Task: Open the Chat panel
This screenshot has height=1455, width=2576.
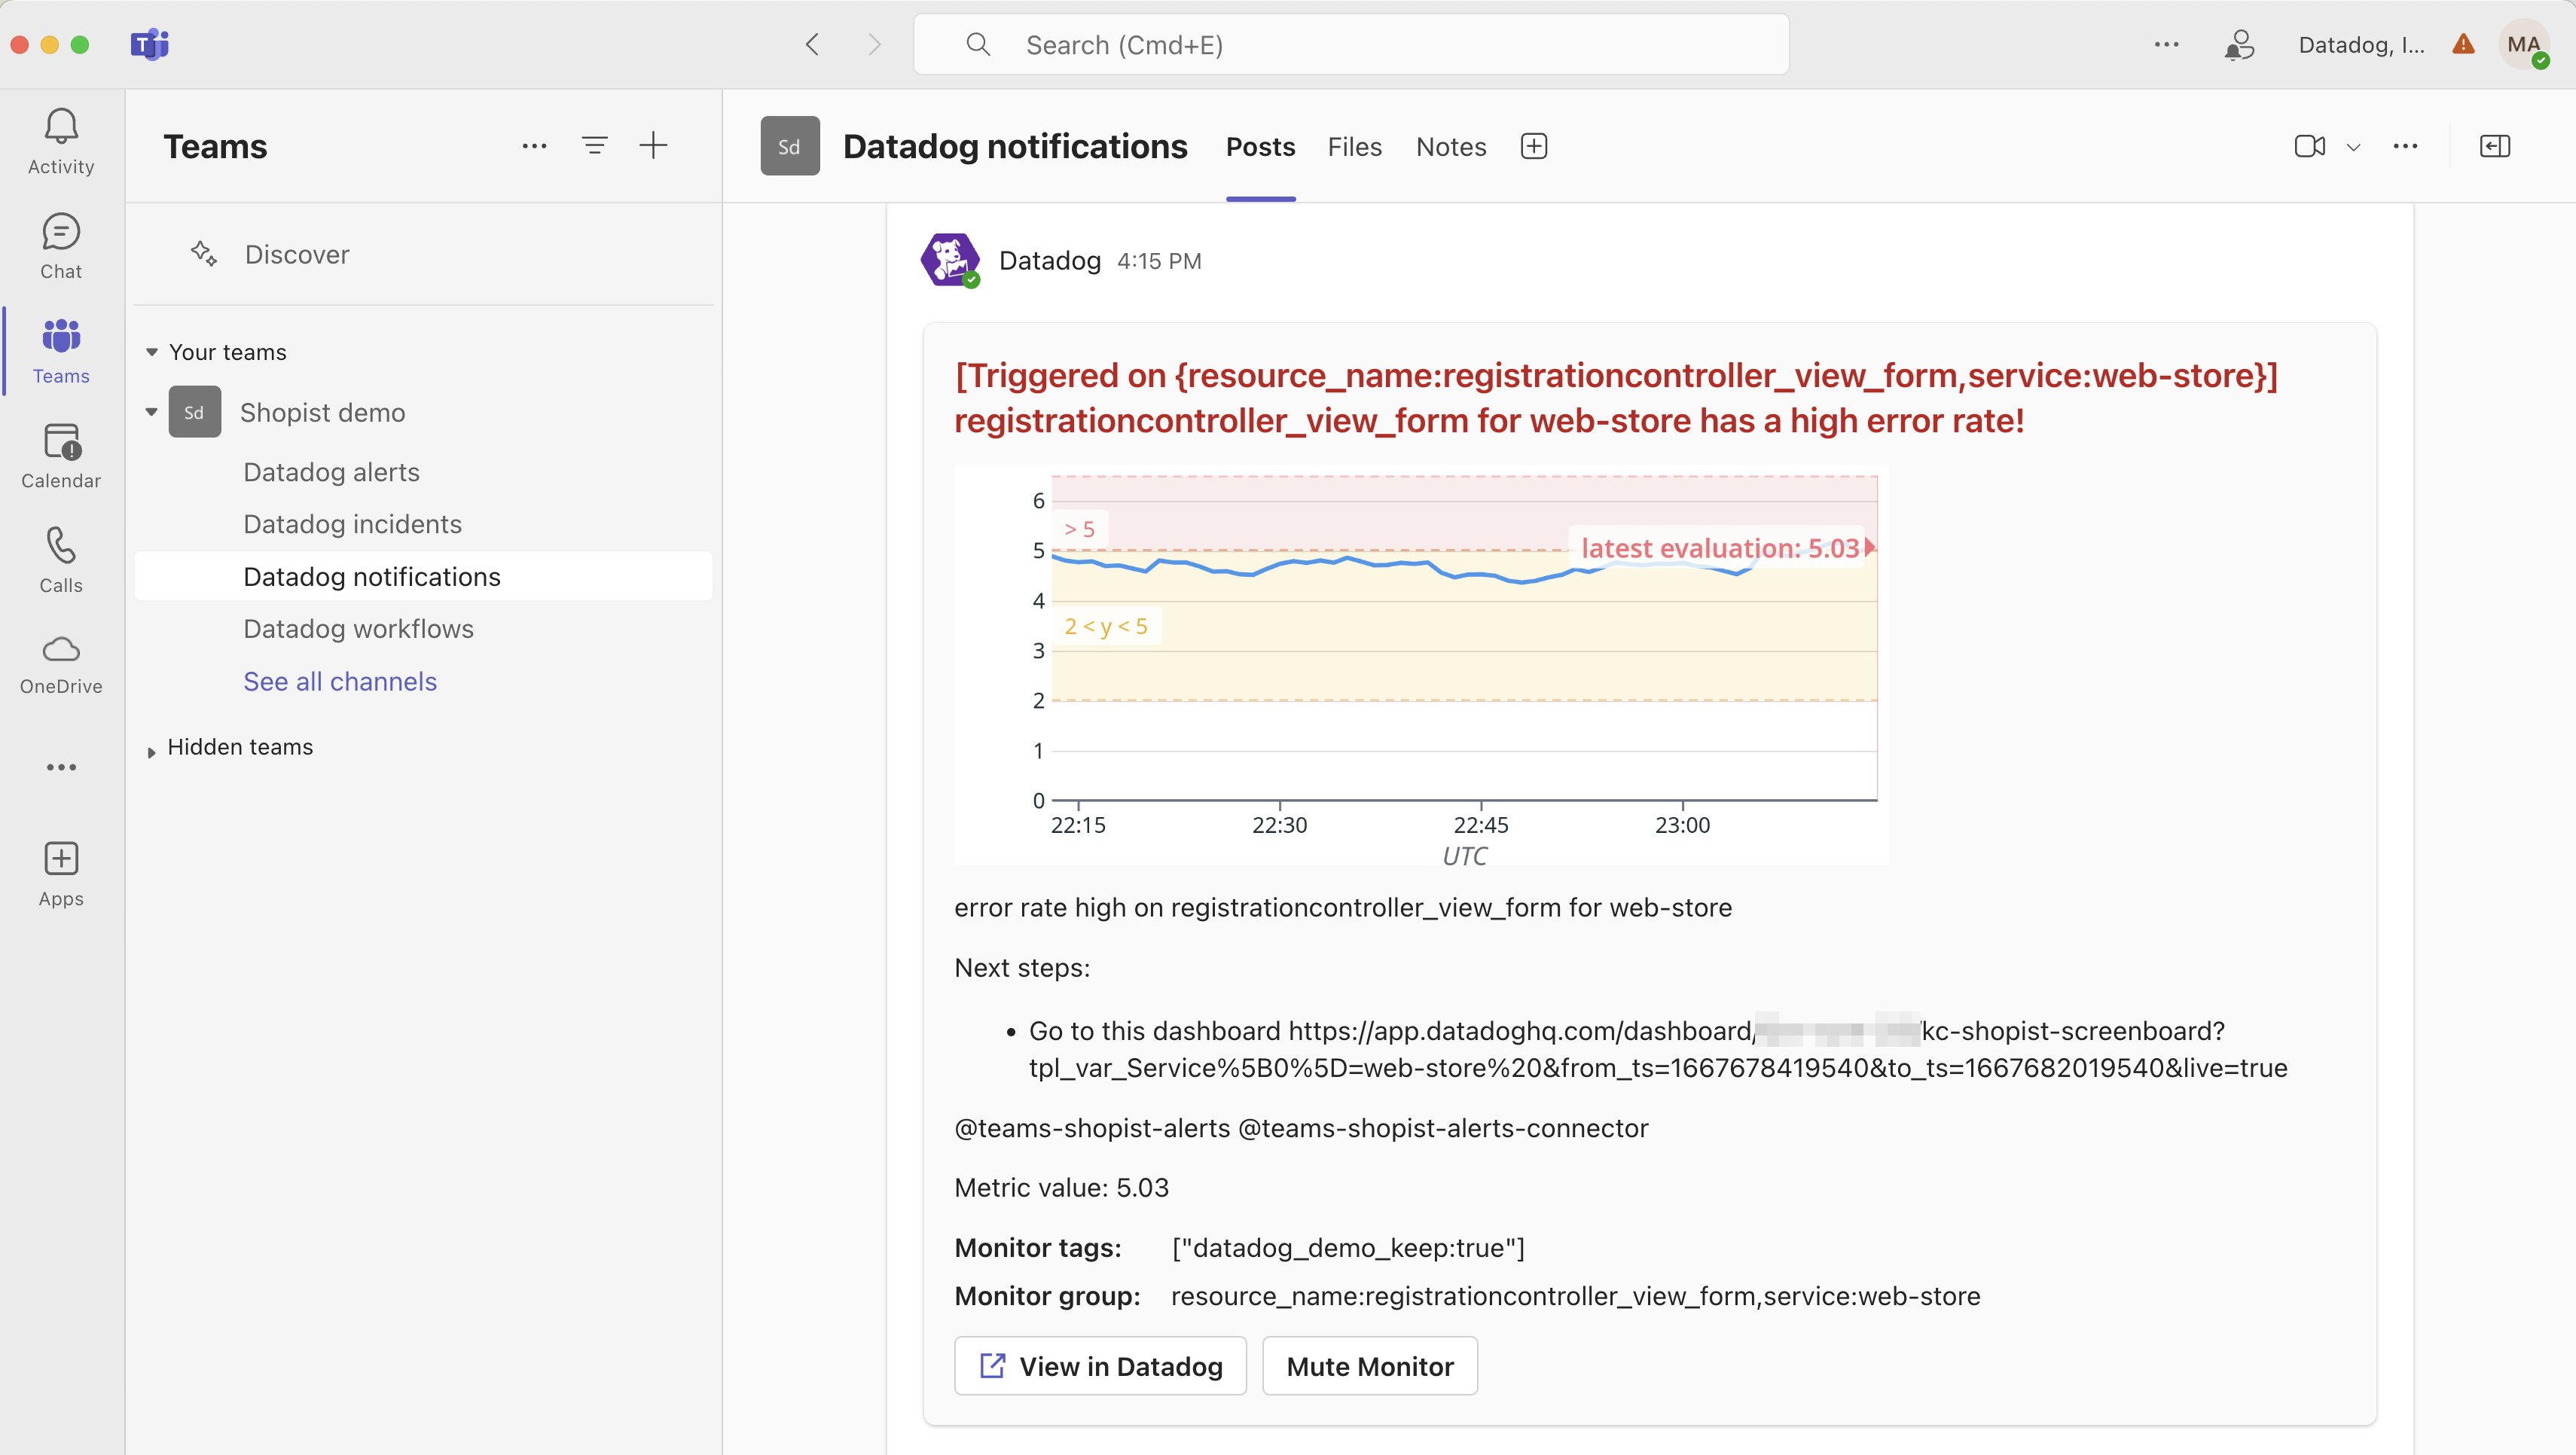Action: click(x=60, y=245)
